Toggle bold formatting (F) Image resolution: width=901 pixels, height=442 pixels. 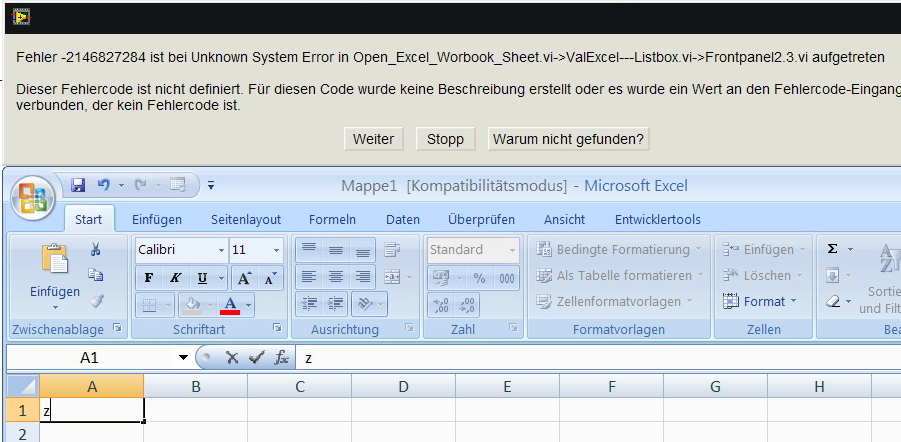149,279
